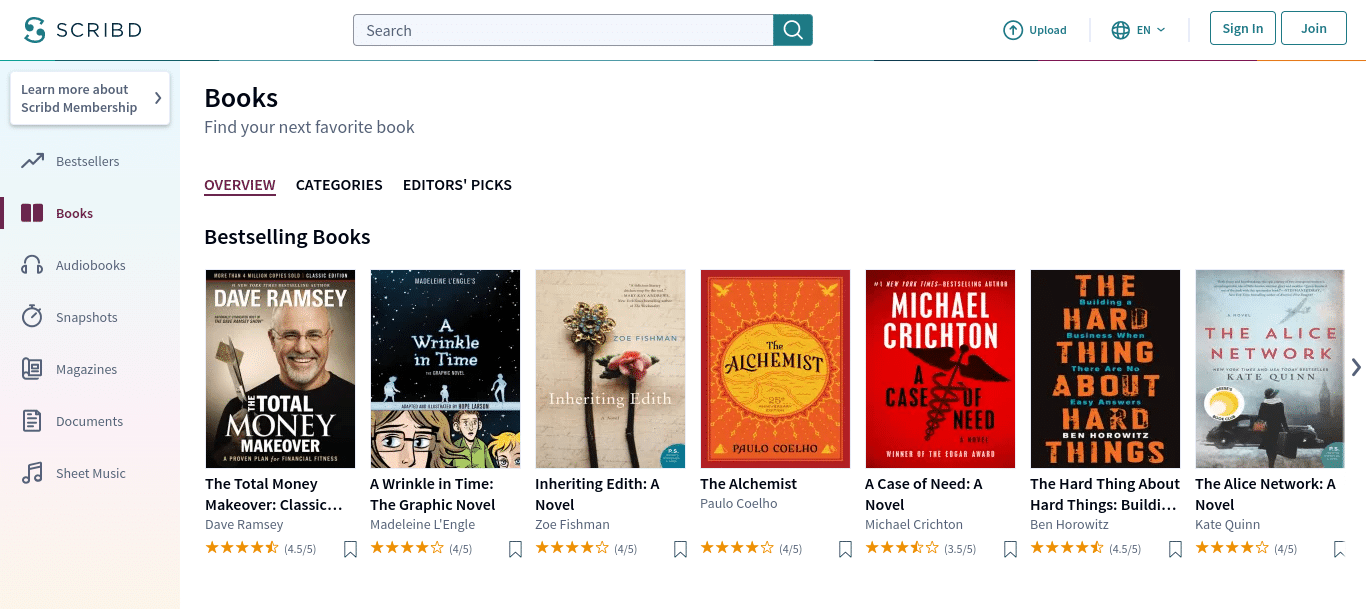Screen dimensions: 1366x609
Task: Click the Upload link text
Action: click(1048, 30)
